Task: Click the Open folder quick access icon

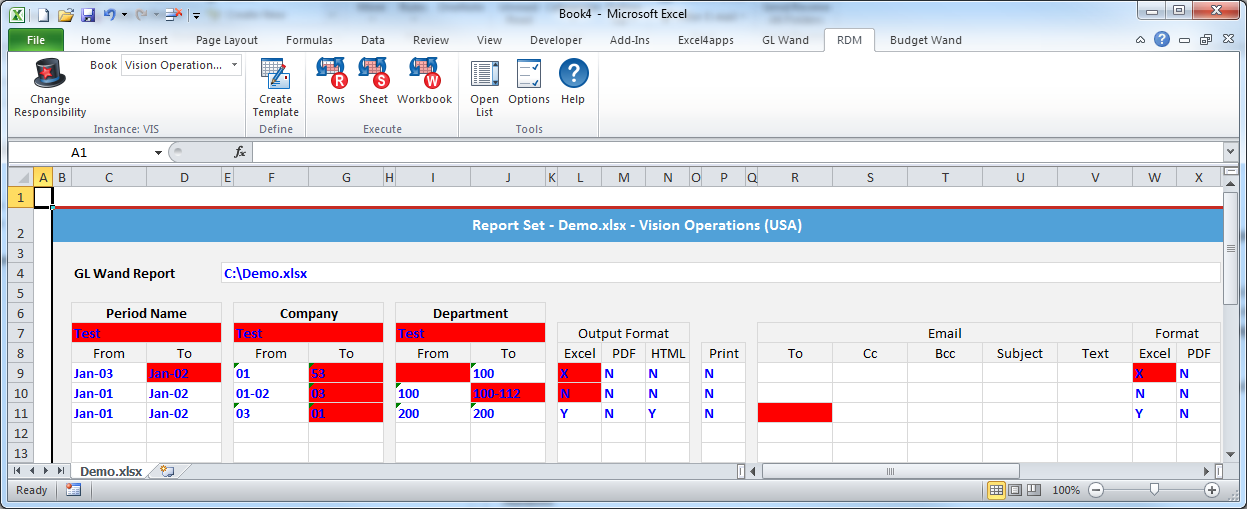Action: 66,15
